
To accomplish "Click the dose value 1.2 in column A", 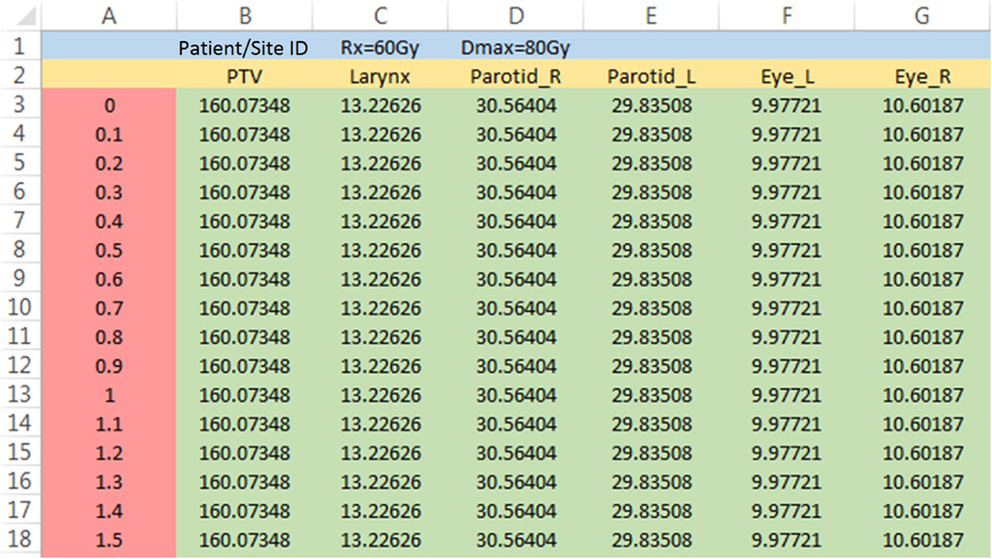I will [x=109, y=453].
